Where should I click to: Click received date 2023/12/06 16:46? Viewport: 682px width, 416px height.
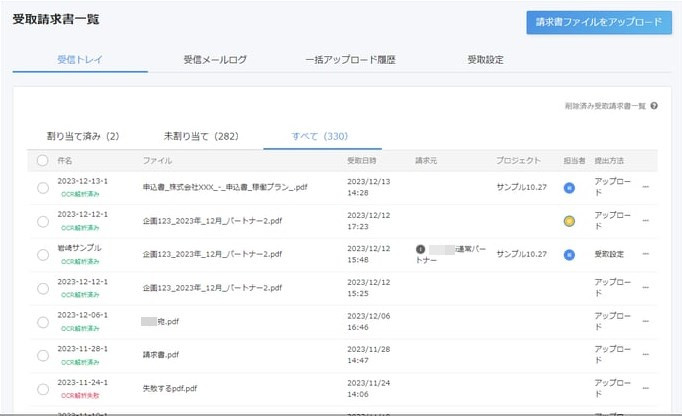368,322
